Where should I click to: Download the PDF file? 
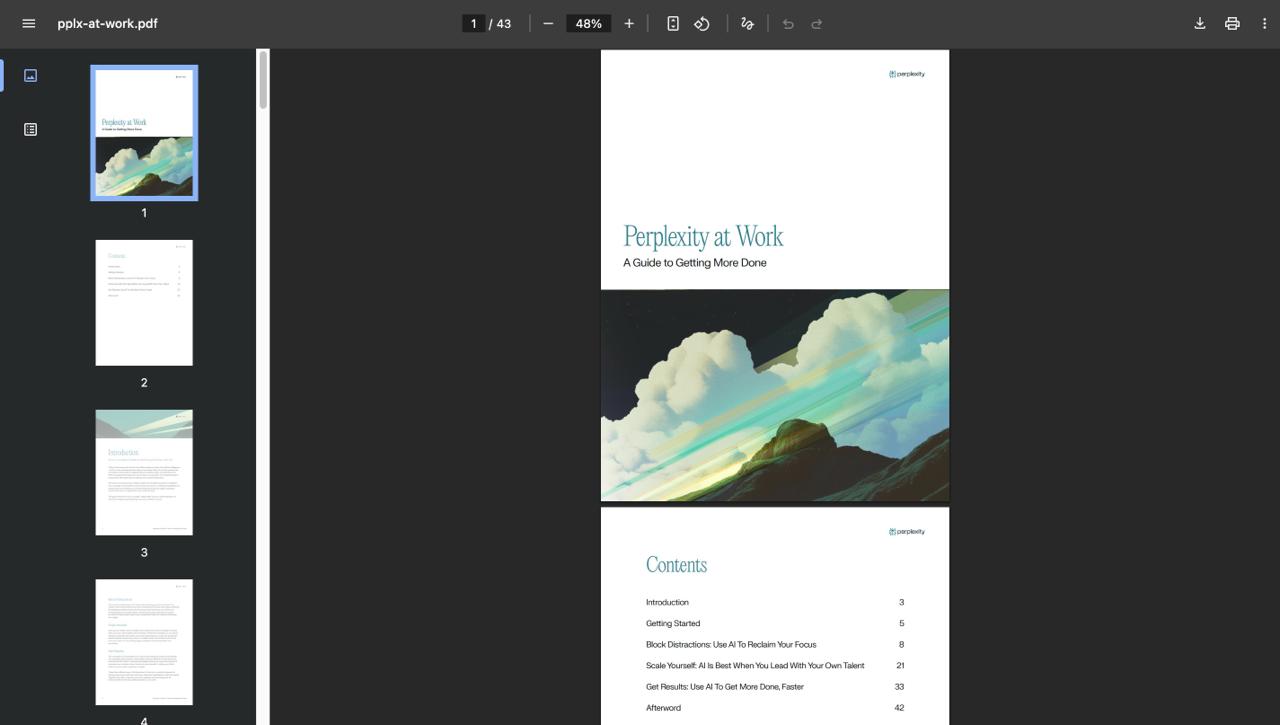point(1200,23)
